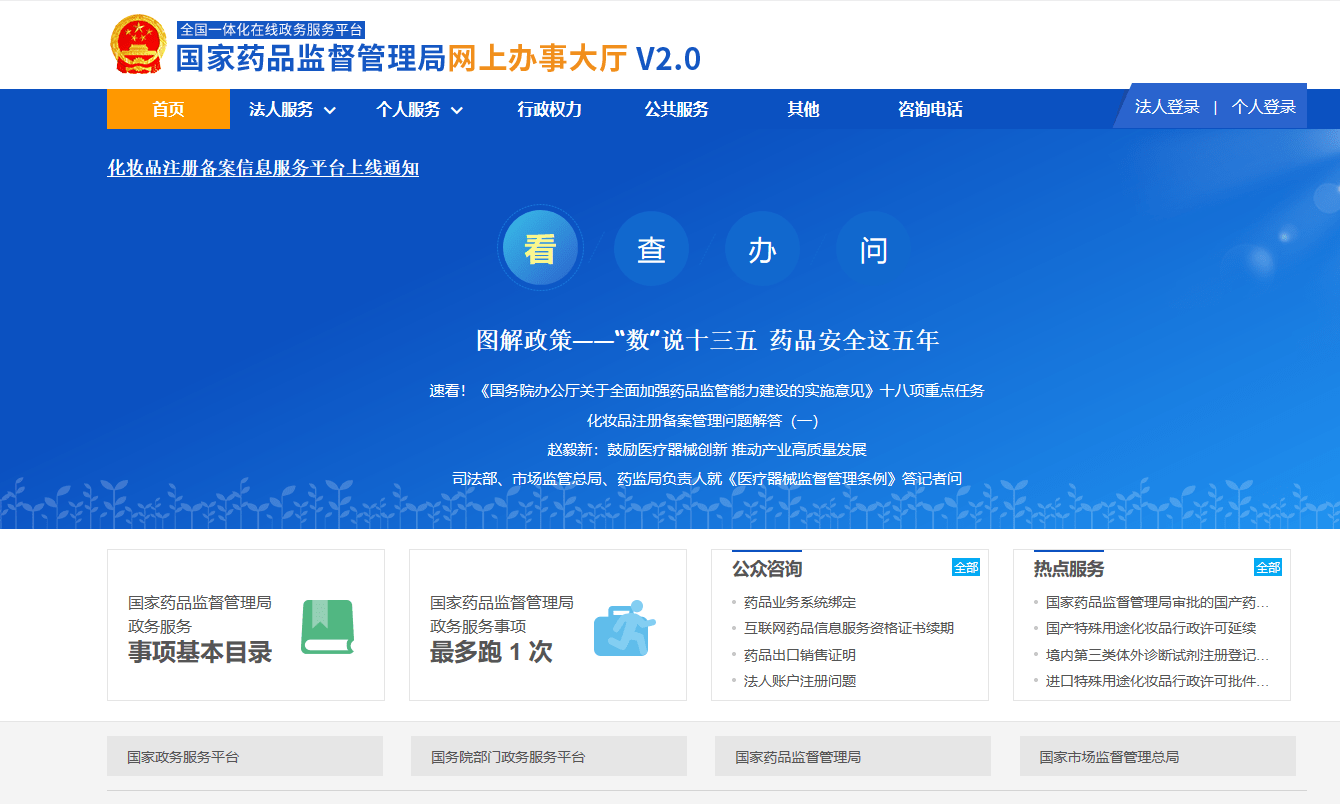The width and height of the screenshot is (1340, 804).
Task: Open 药品出口销售证明 question
Action: [800, 656]
